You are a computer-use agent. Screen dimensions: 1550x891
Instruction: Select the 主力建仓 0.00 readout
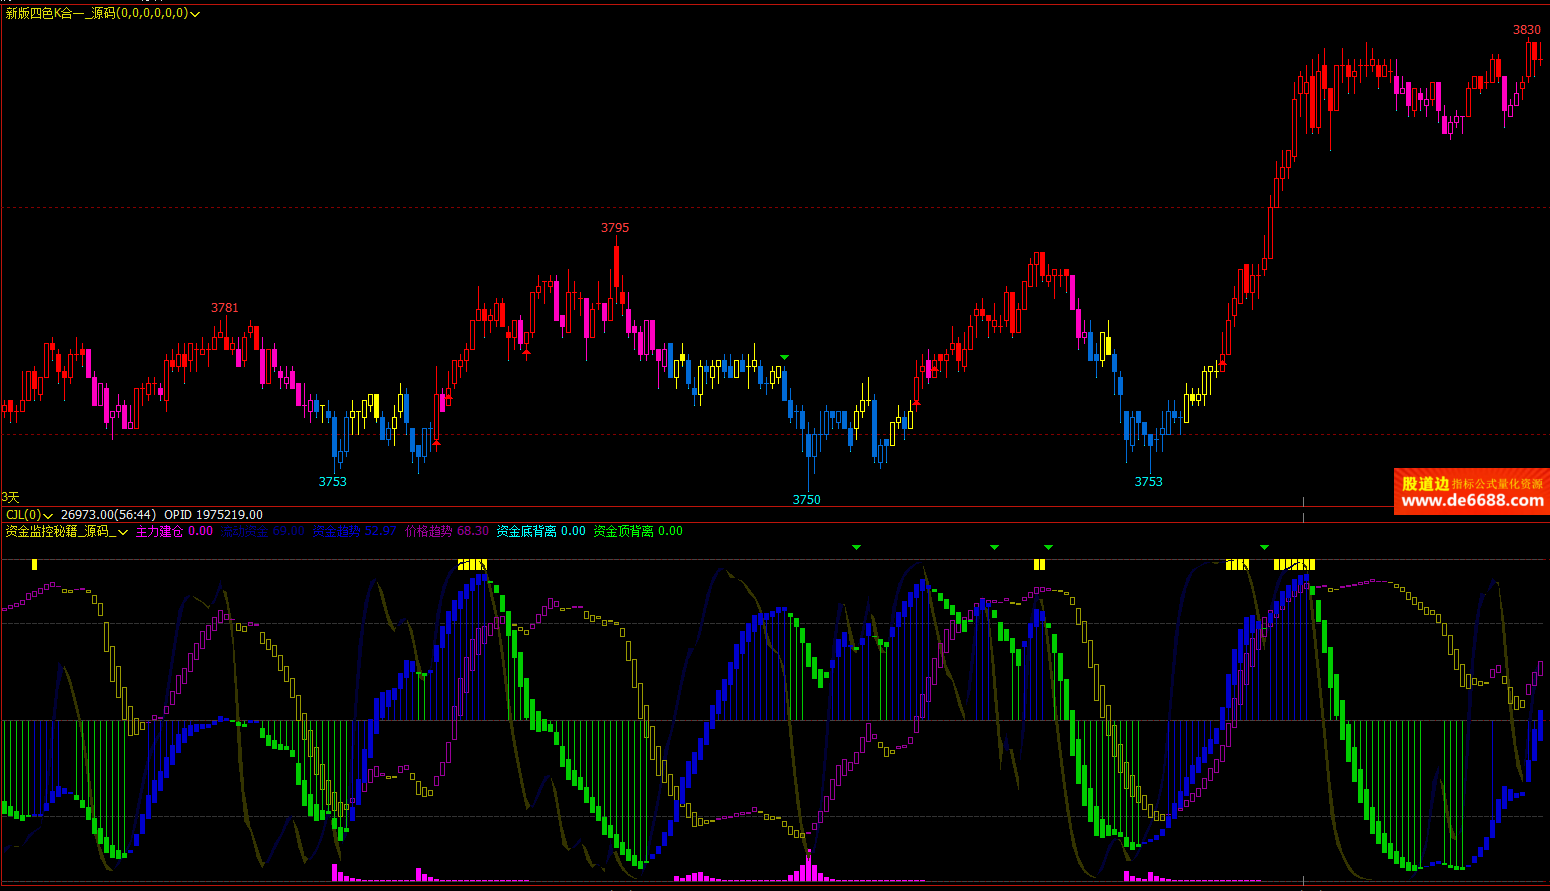(174, 531)
